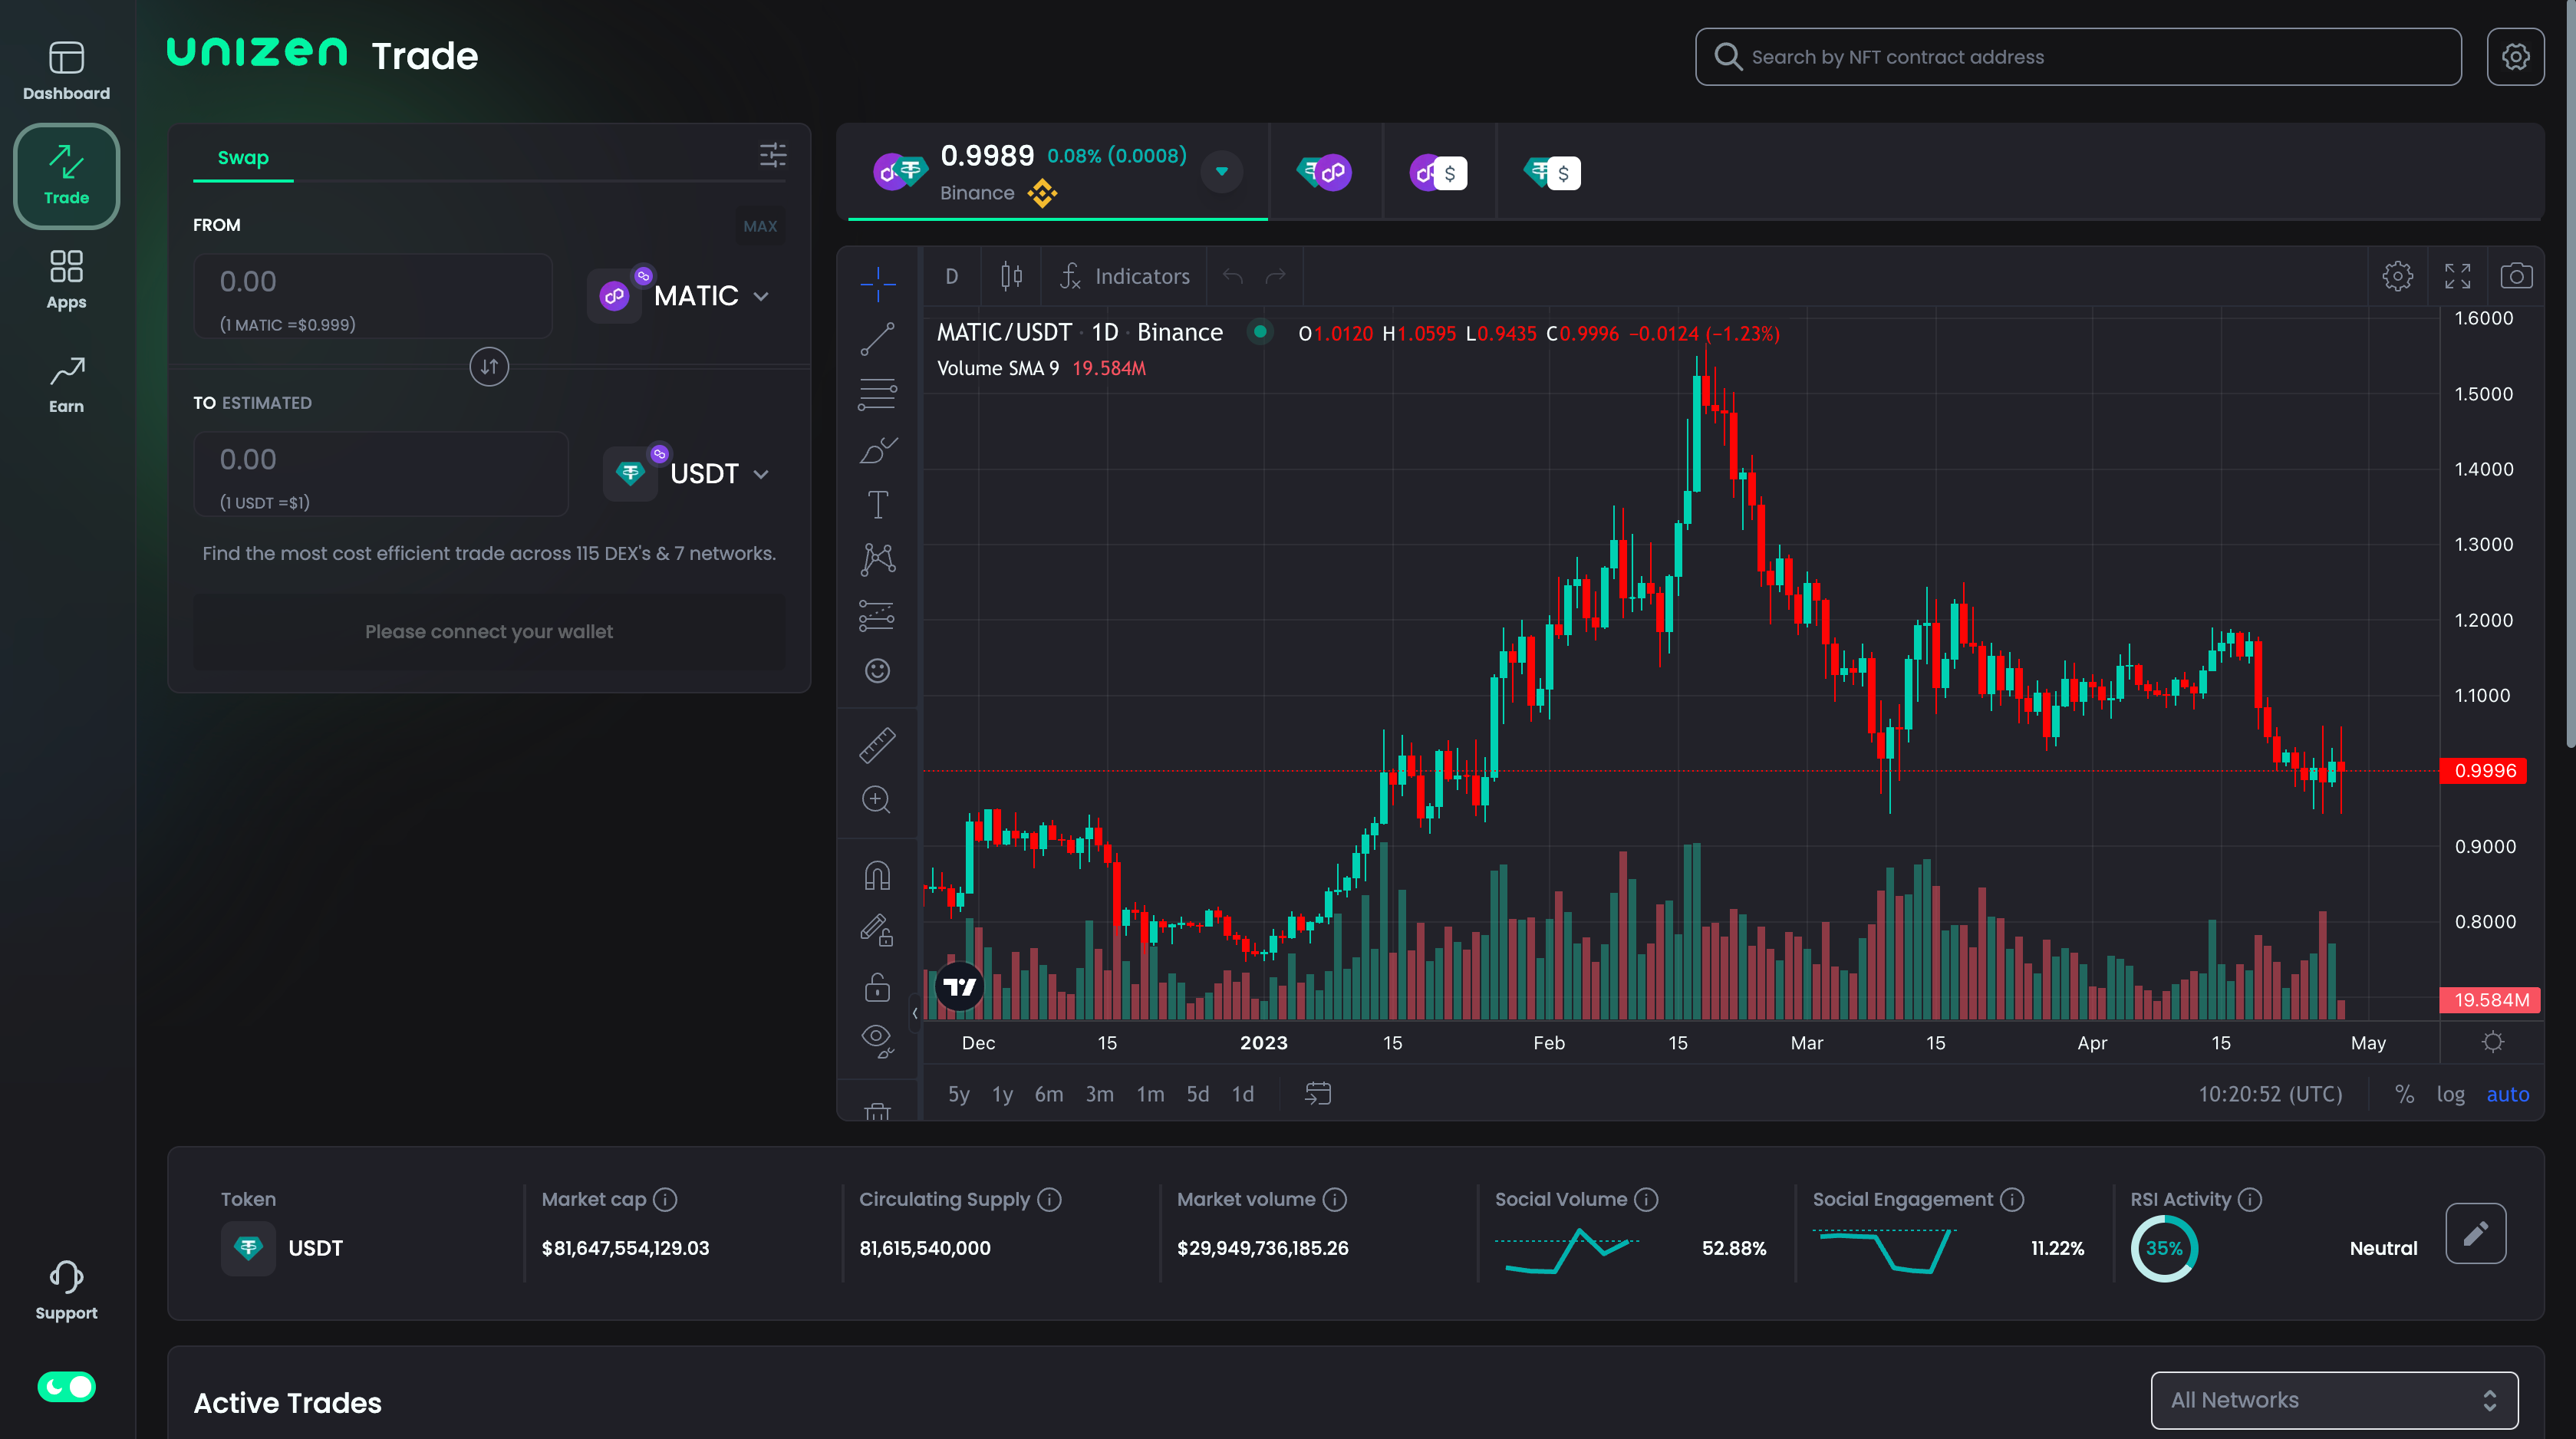2576x1439 pixels.
Task: Open swap settings sliders icon
Action: 772,155
